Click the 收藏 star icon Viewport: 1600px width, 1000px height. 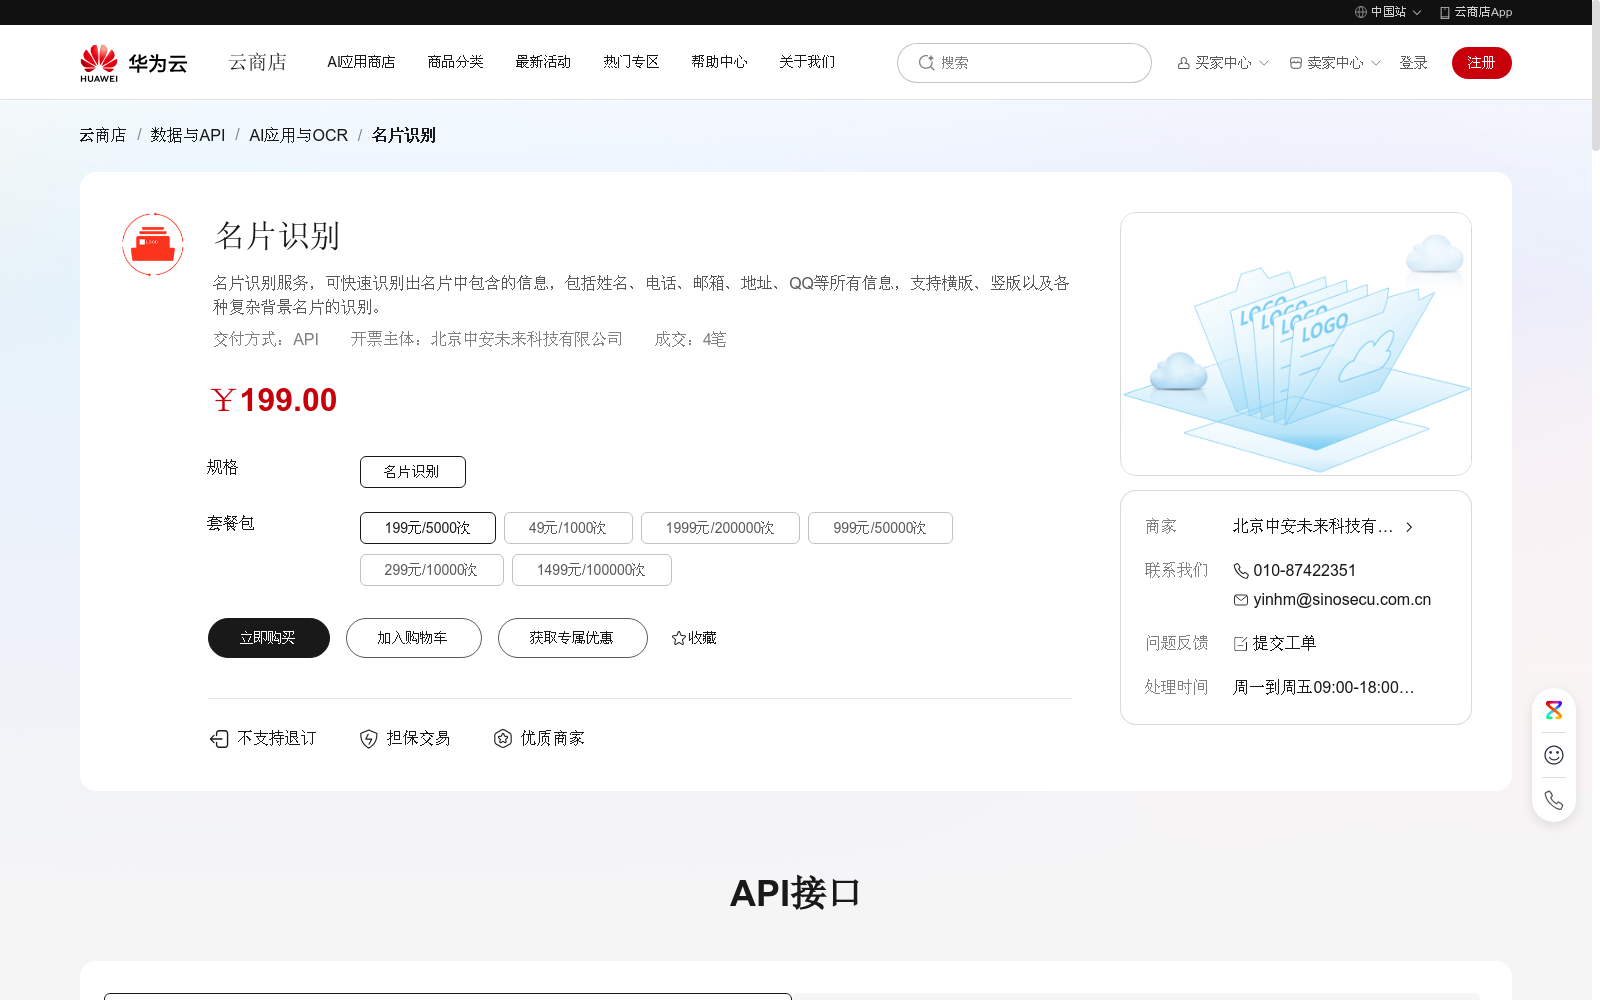click(x=679, y=638)
